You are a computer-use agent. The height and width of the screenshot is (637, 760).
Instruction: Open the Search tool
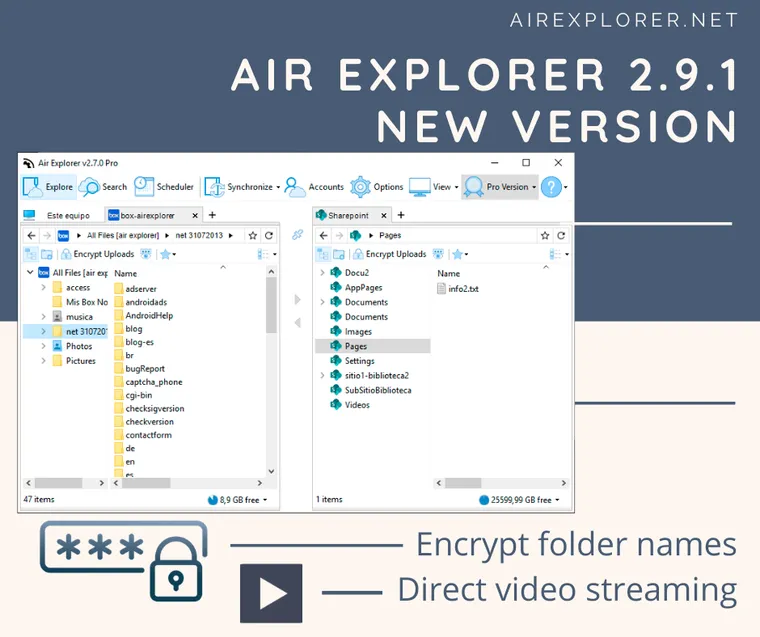point(103,187)
